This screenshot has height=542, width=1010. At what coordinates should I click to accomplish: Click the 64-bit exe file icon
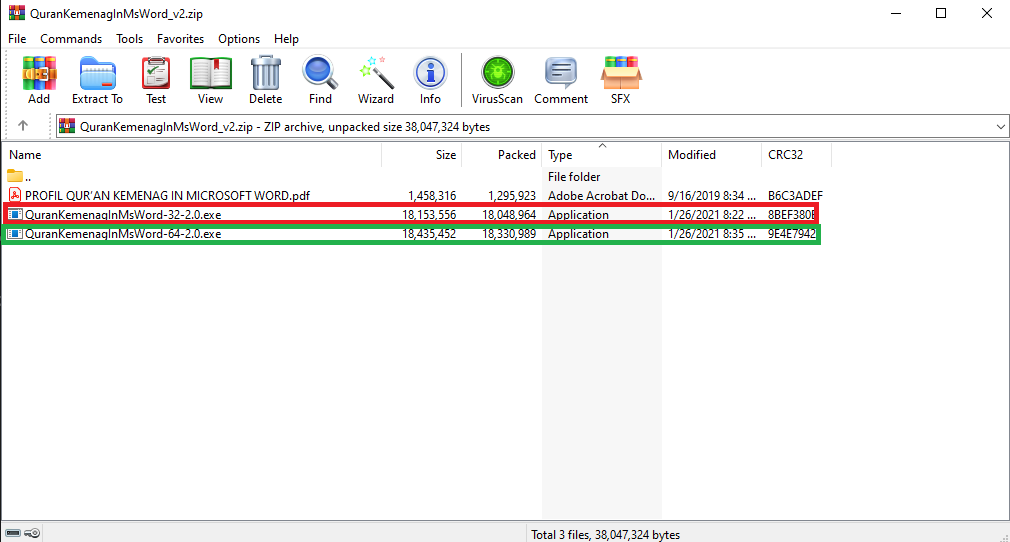pos(15,234)
